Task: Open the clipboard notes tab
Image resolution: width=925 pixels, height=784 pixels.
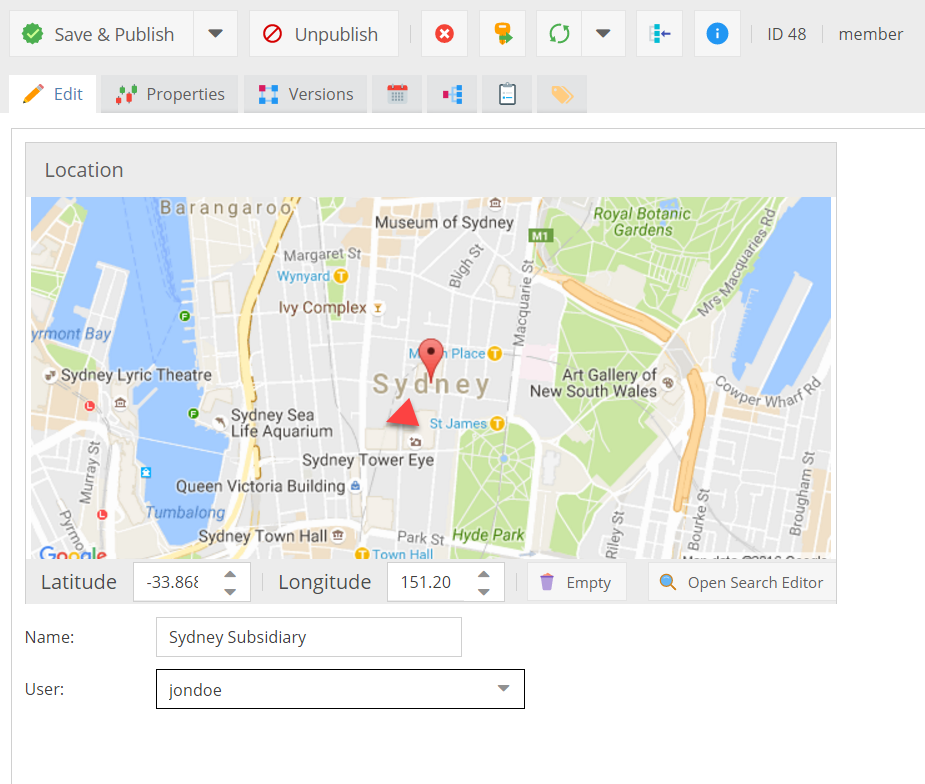Action: (x=507, y=94)
